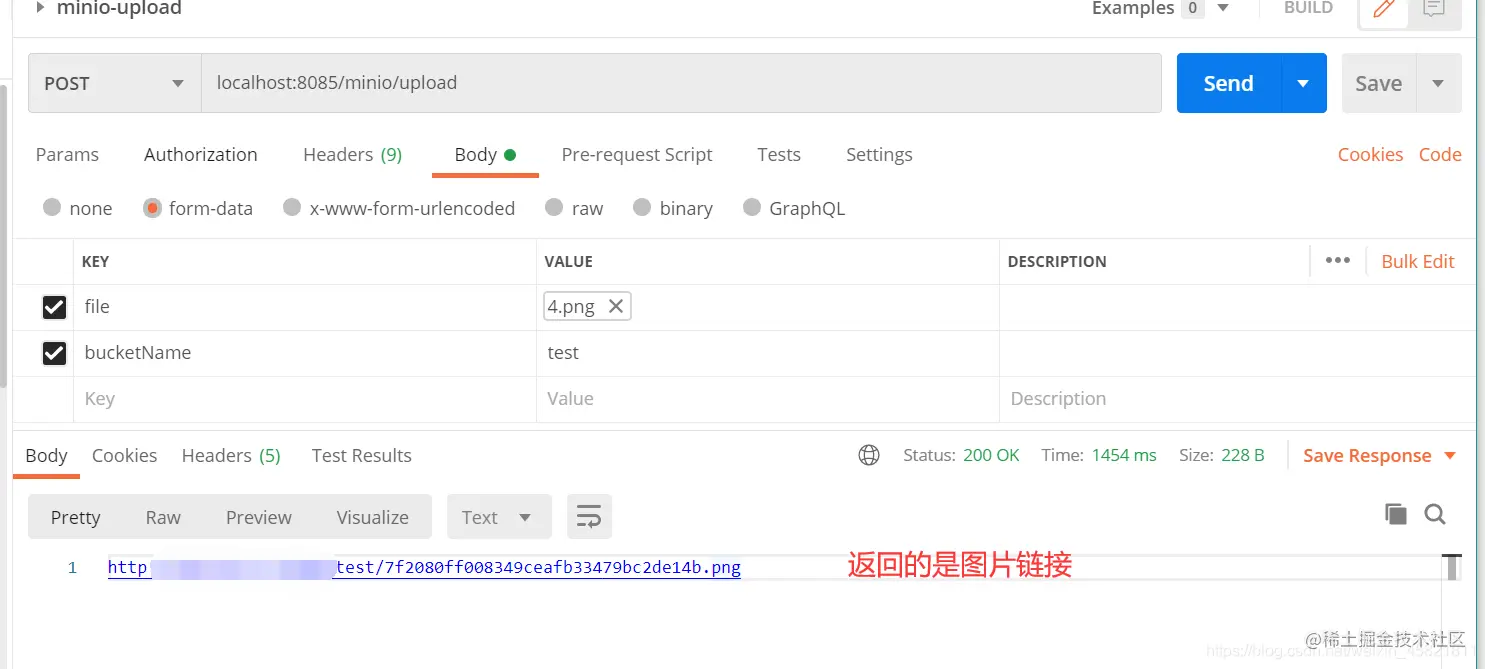Open the POST method dropdown
Viewport: 1485px width, 669px height.
pos(115,83)
